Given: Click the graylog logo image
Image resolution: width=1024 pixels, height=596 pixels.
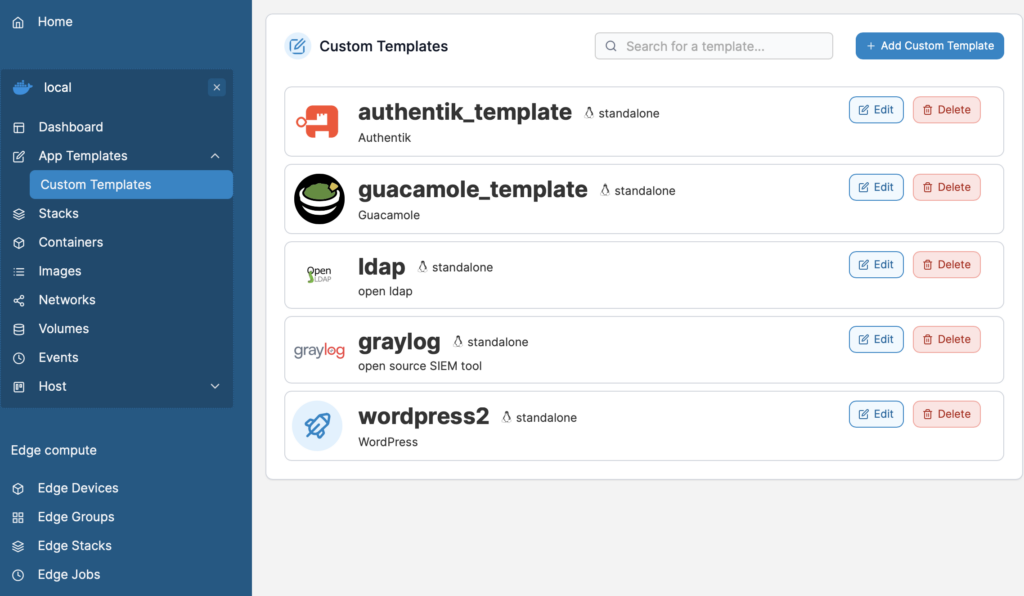Looking at the screenshot, I should [319, 351].
